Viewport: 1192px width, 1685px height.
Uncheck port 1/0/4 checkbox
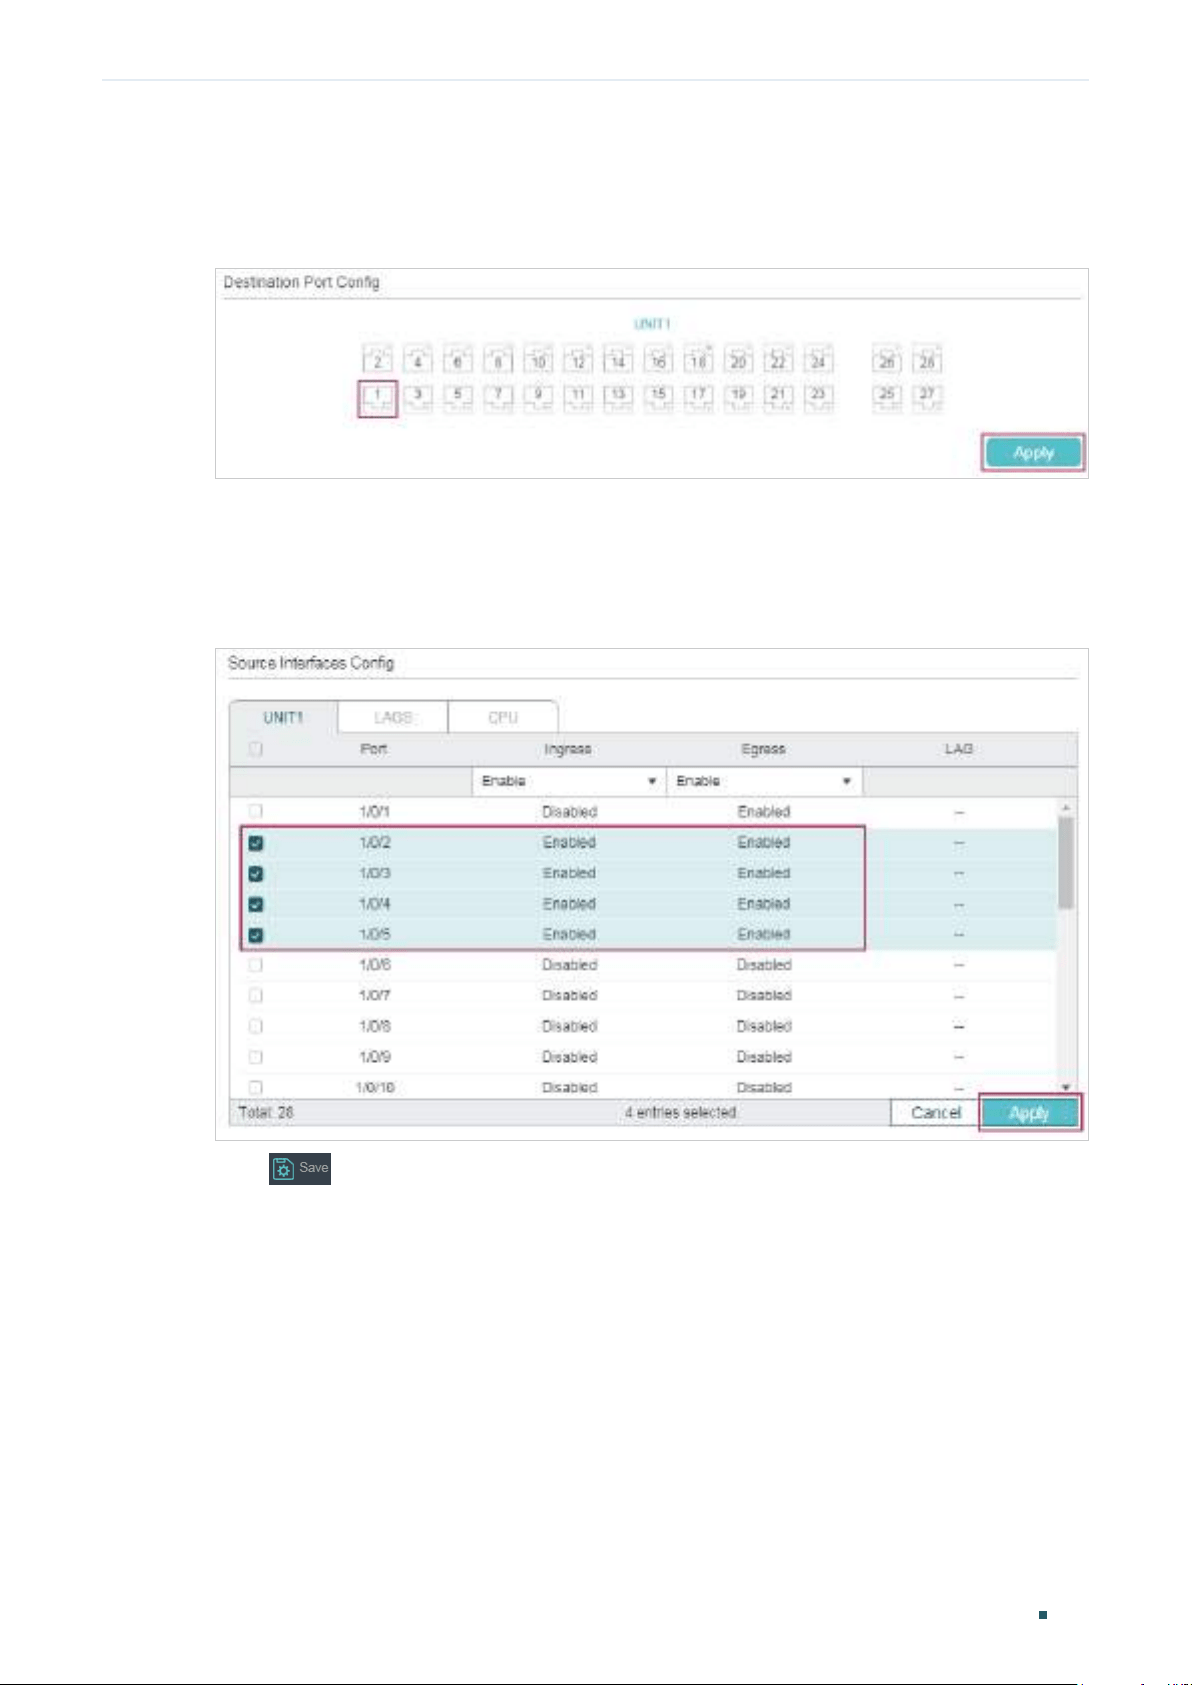tap(256, 904)
